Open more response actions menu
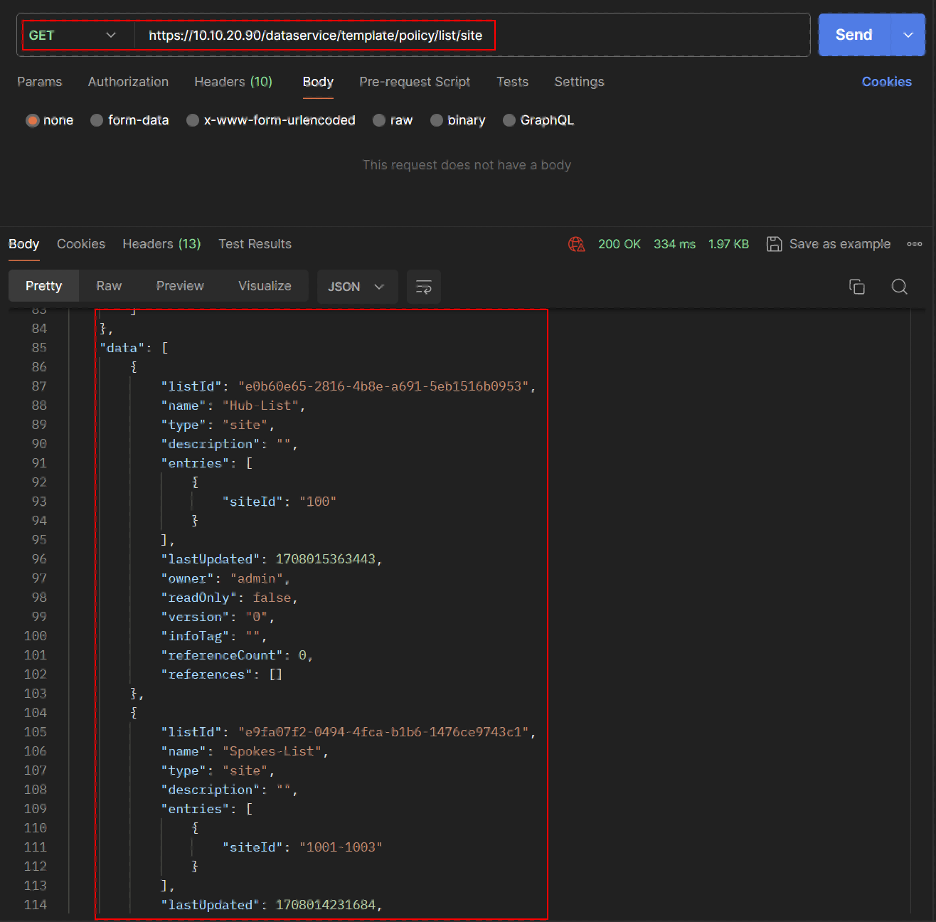The image size is (936, 922). tap(914, 243)
